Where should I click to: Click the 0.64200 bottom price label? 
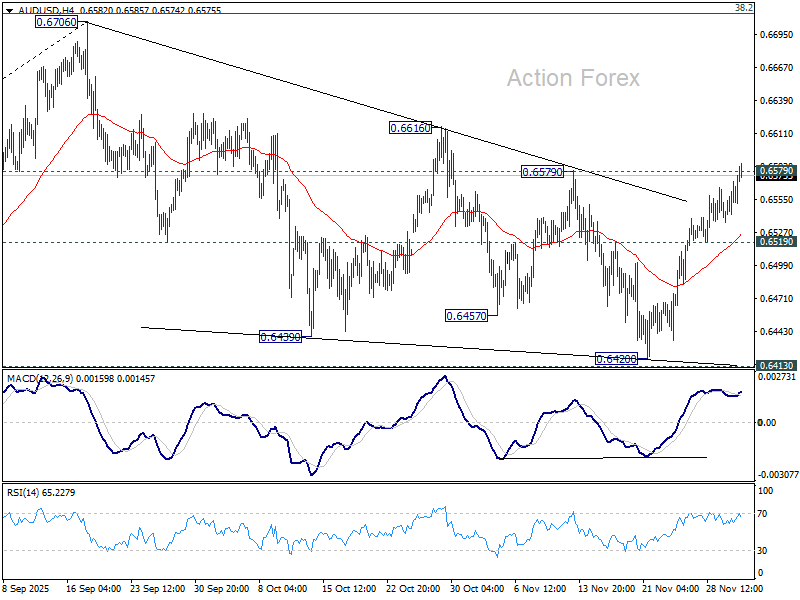pyautogui.click(x=616, y=359)
